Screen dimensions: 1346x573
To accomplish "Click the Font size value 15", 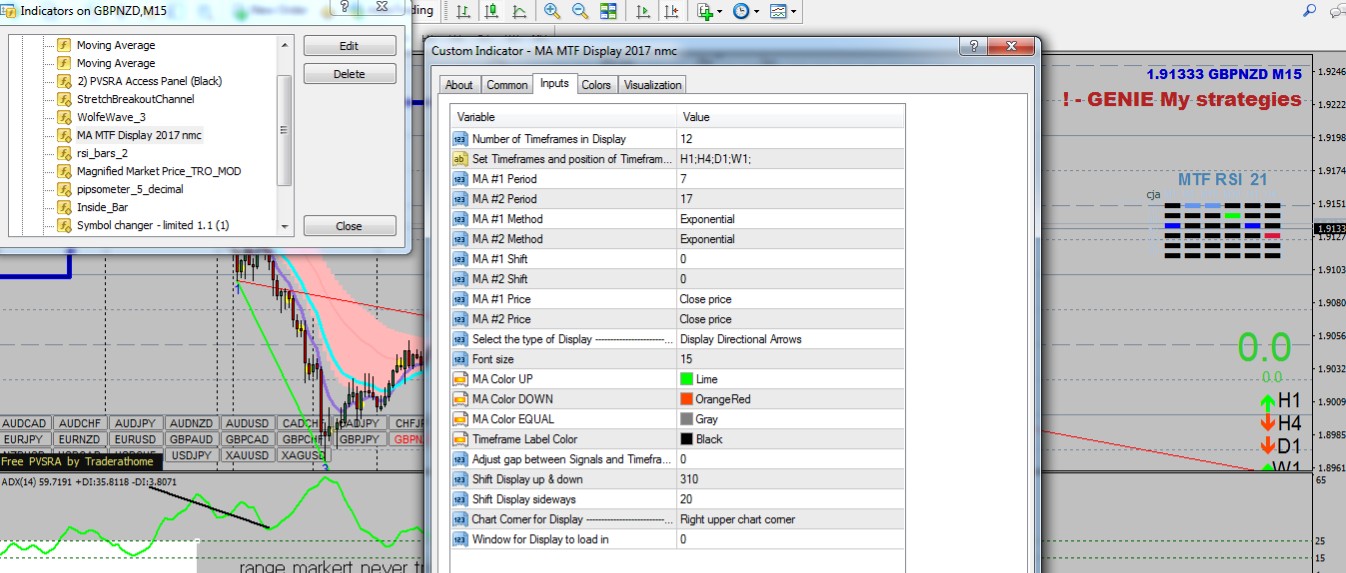I will tap(790, 359).
